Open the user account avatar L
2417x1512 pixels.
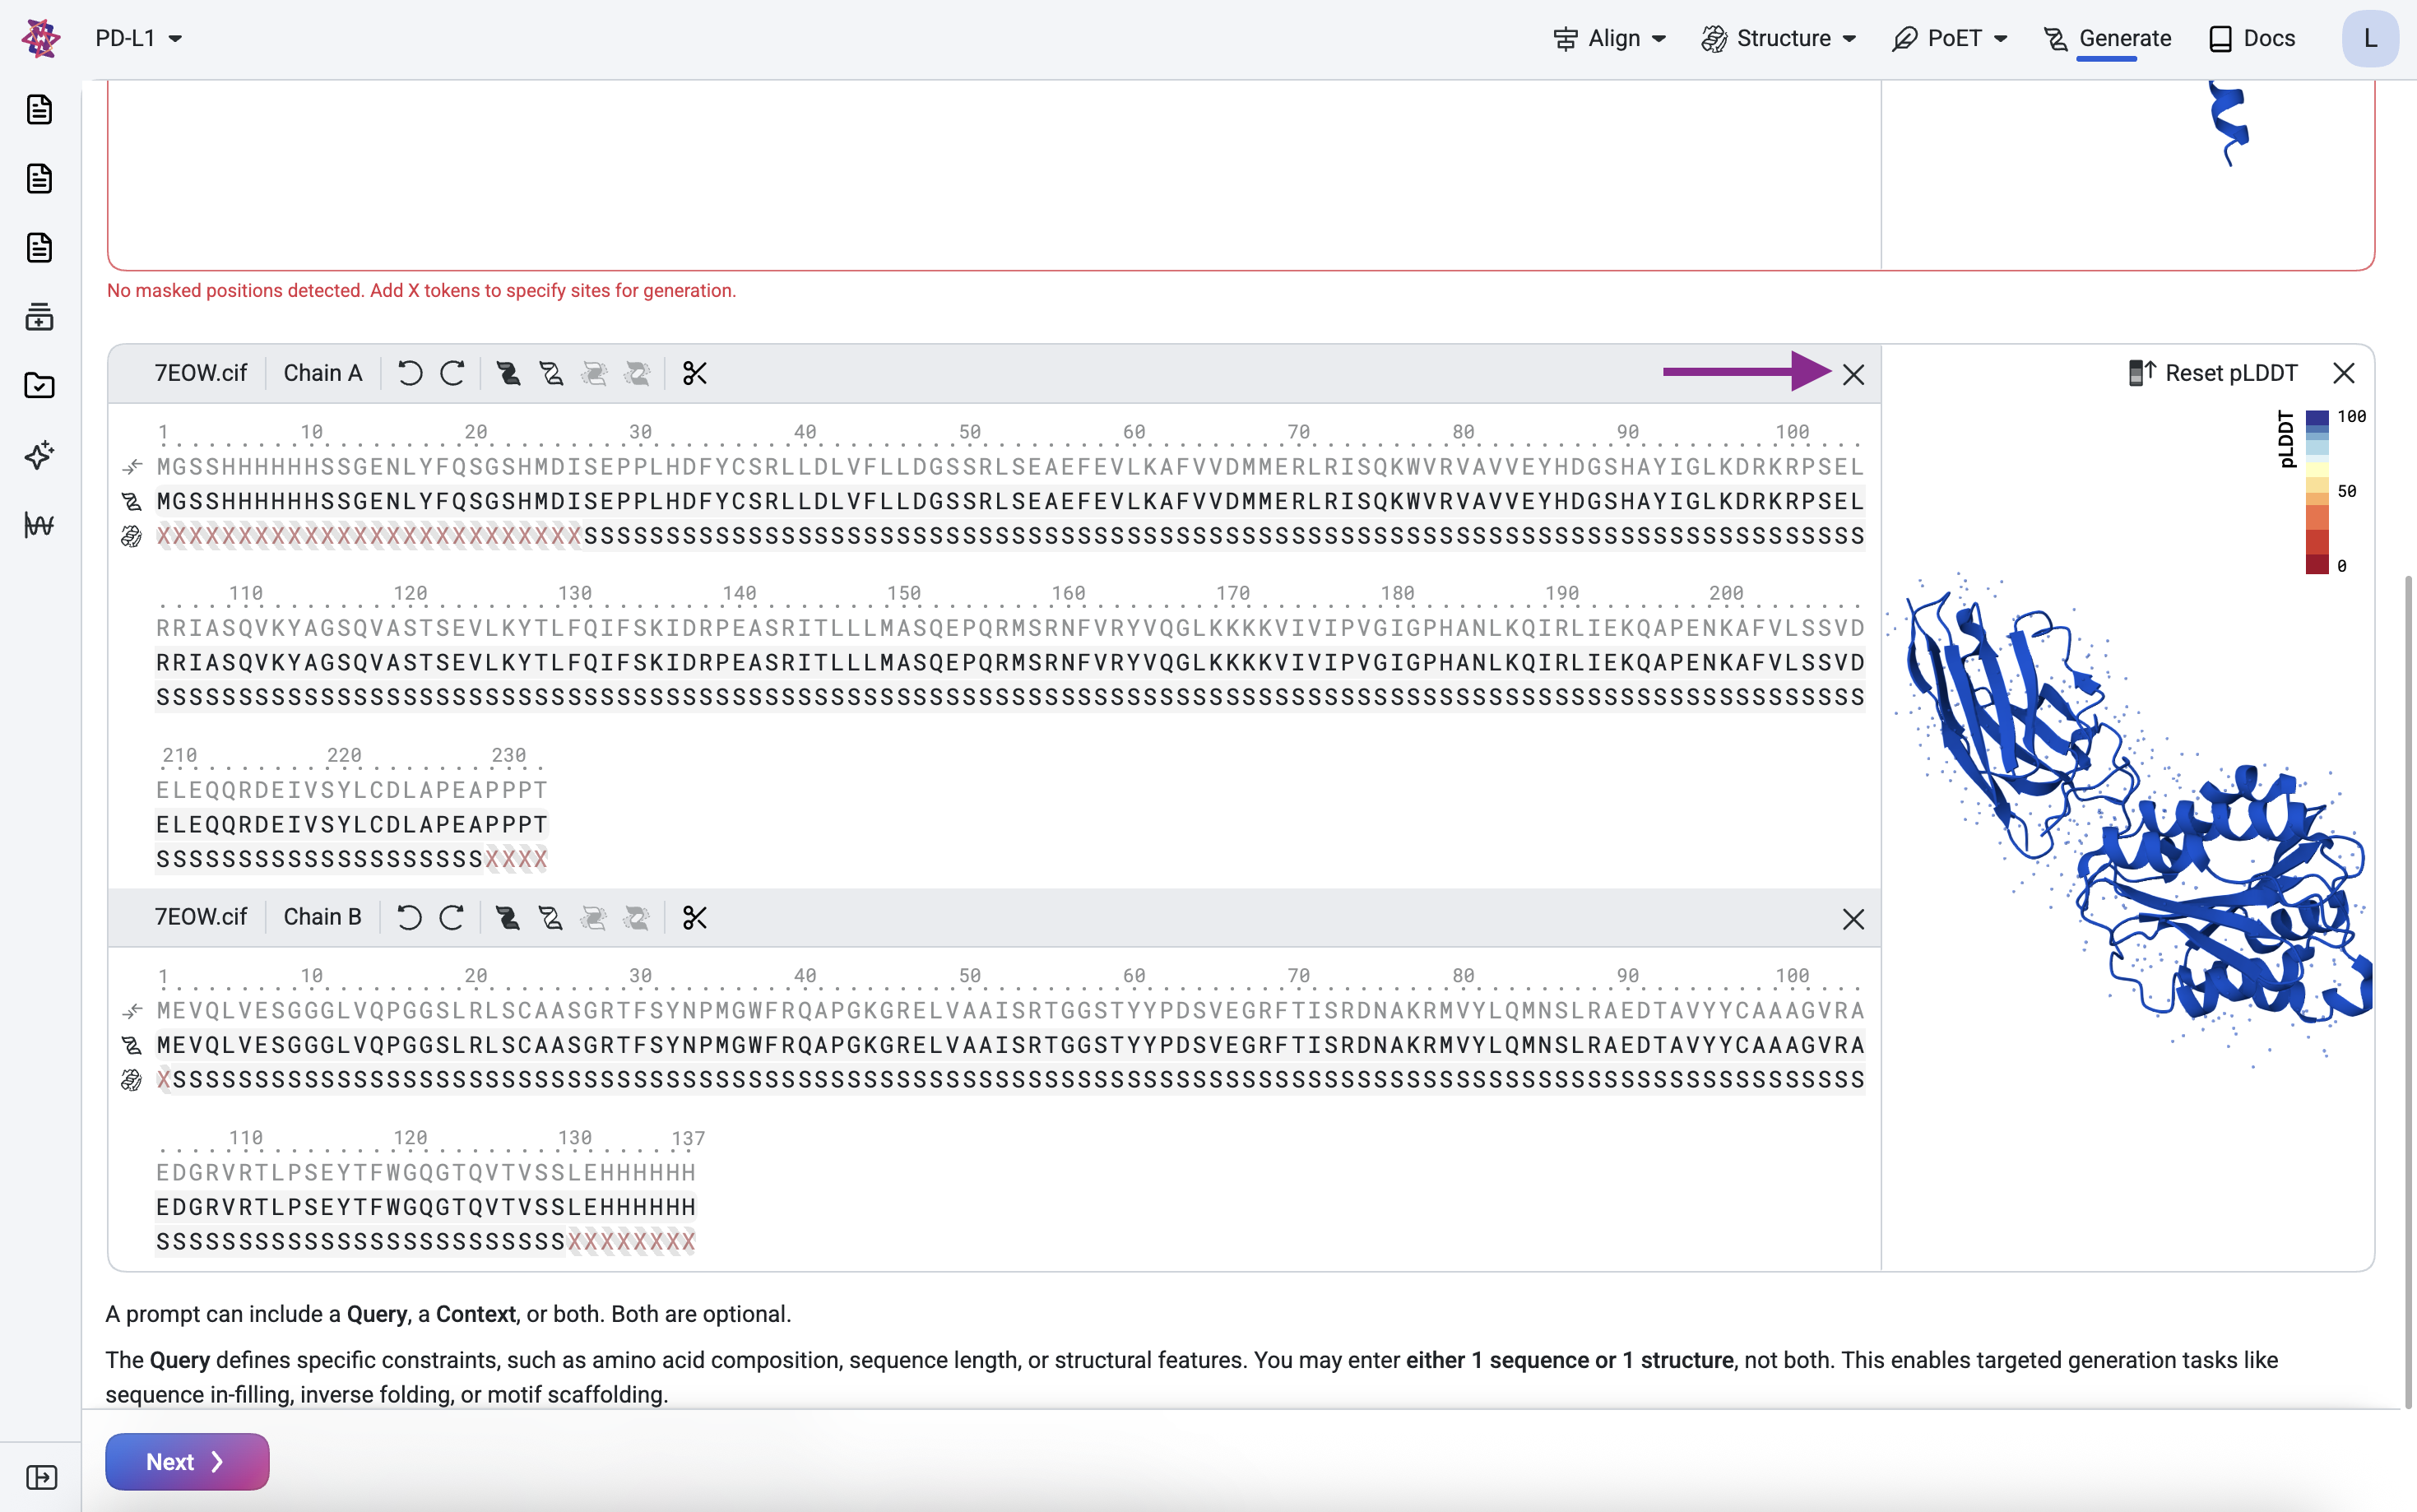pyautogui.click(x=2369, y=38)
